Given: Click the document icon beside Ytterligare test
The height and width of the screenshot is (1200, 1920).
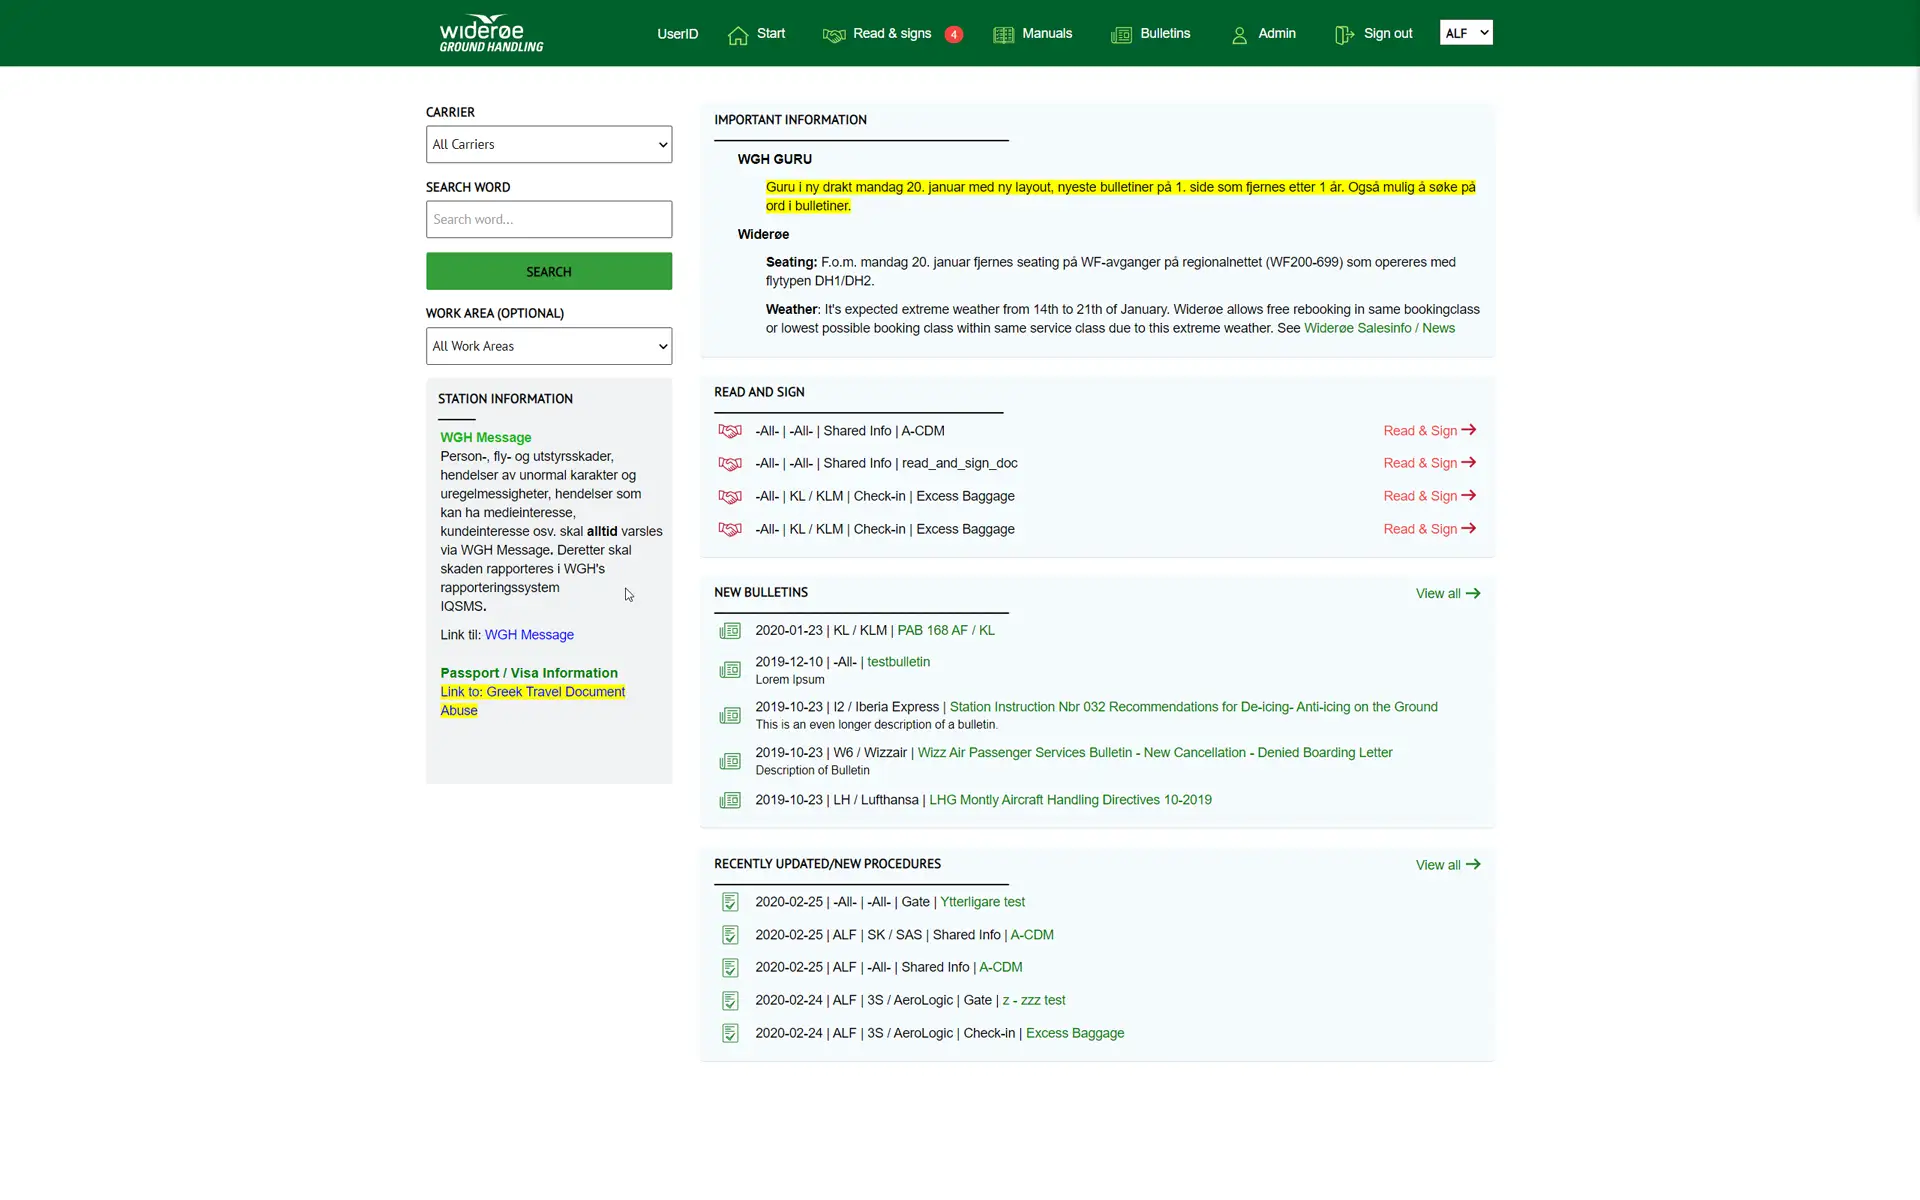Looking at the screenshot, I should pos(730,902).
